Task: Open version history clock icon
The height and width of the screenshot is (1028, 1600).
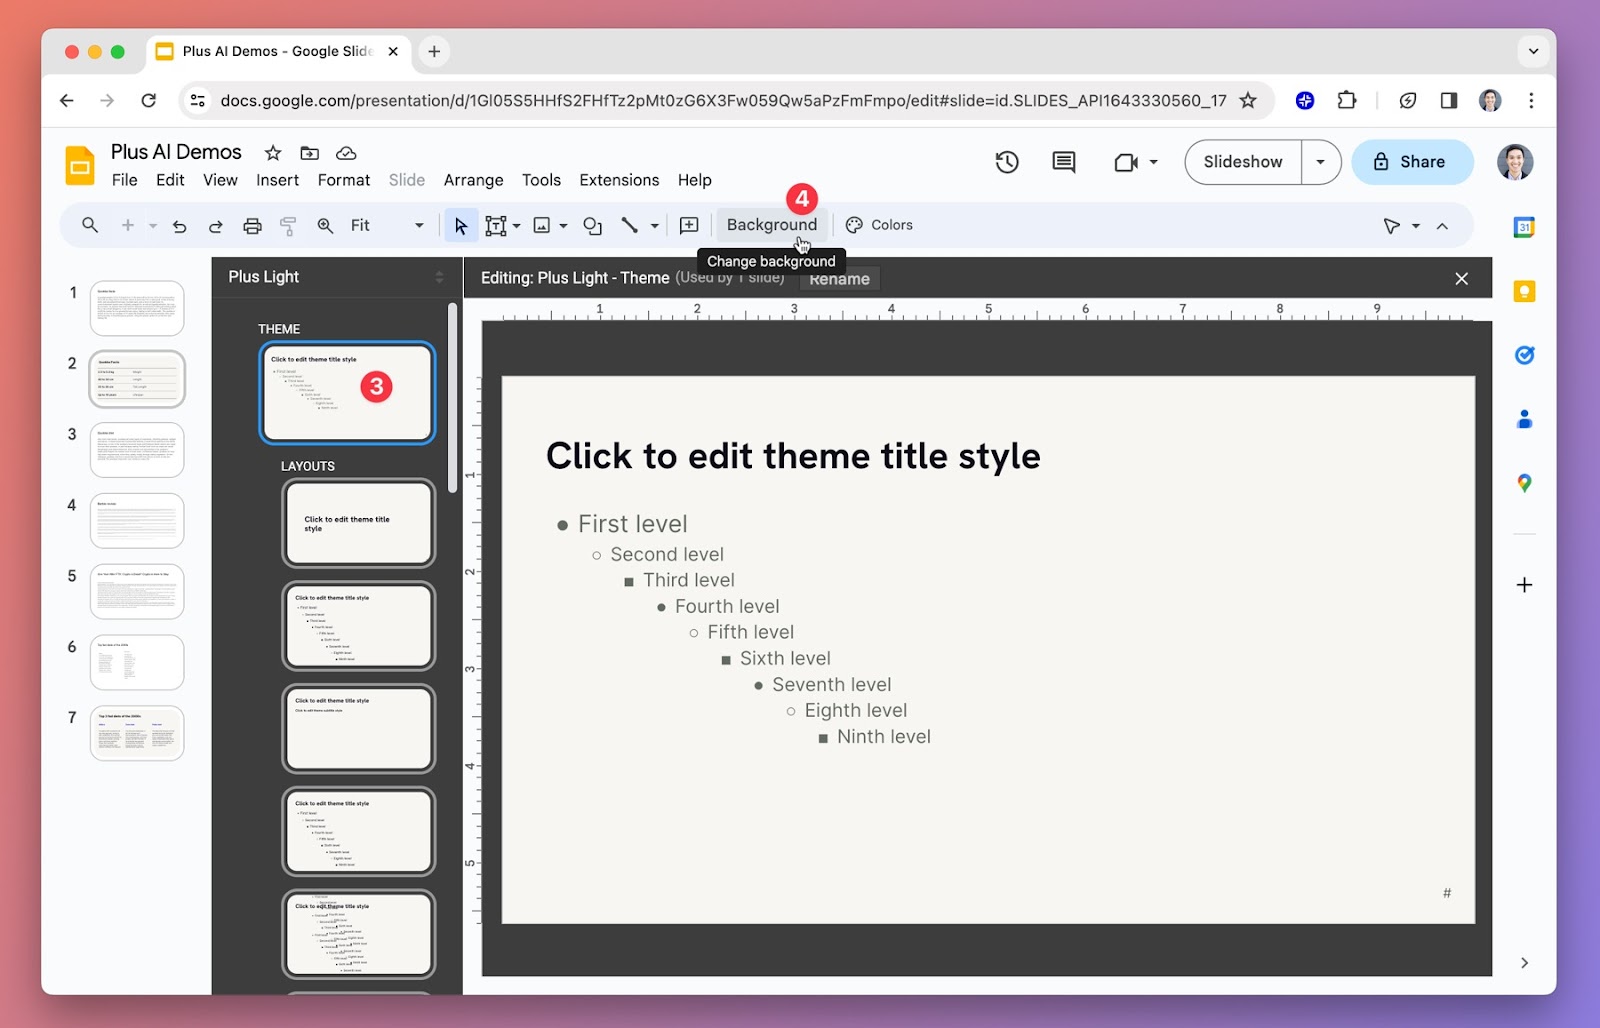Action: coord(1006,162)
